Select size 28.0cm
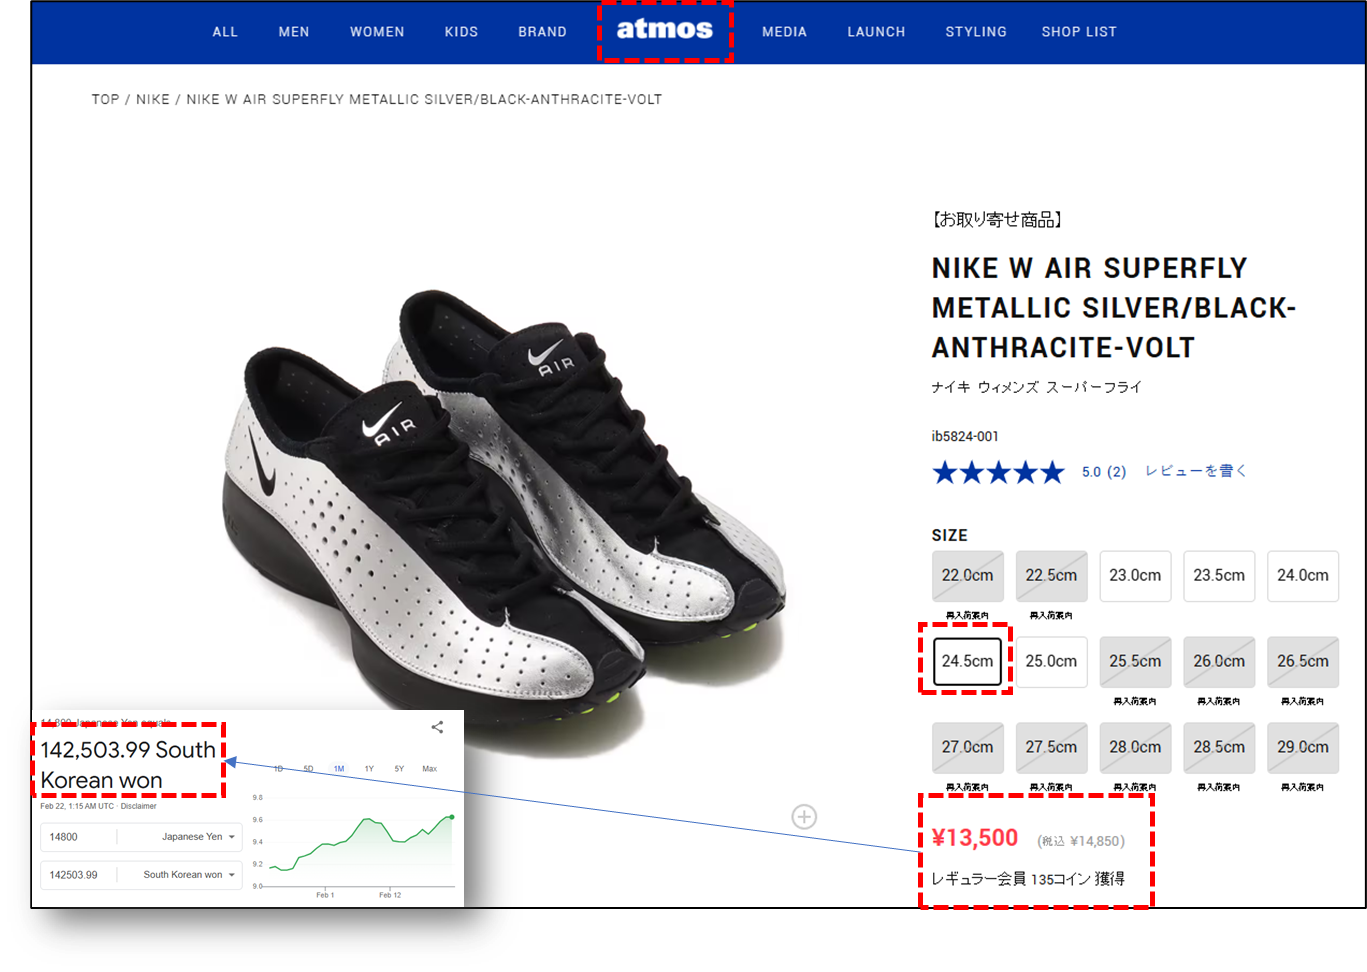Image resolution: width=1367 pixels, height=972 pixels. 1136,748
